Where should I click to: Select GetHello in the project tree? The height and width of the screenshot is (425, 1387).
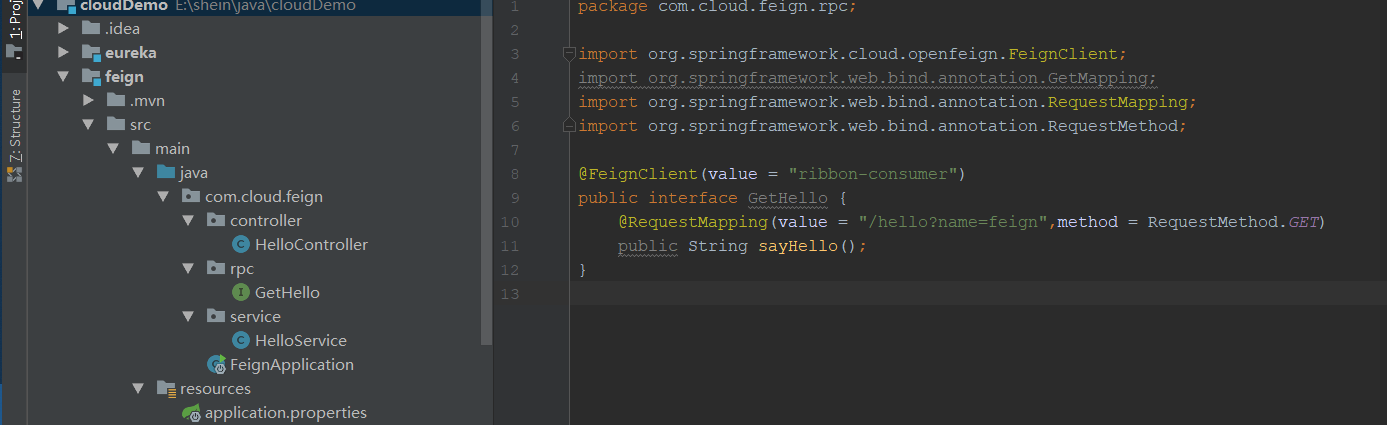click(287, 292)
